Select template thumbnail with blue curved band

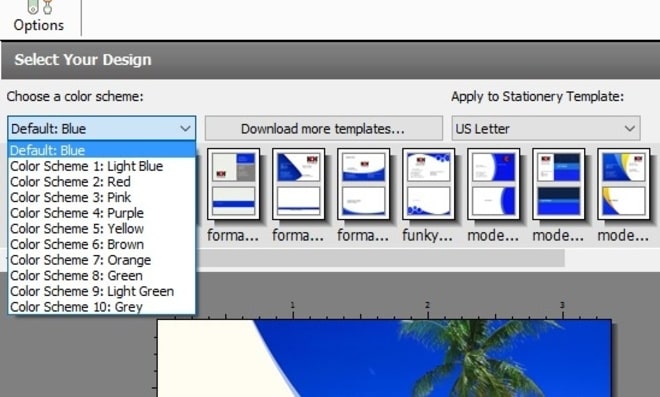(363, 184)
